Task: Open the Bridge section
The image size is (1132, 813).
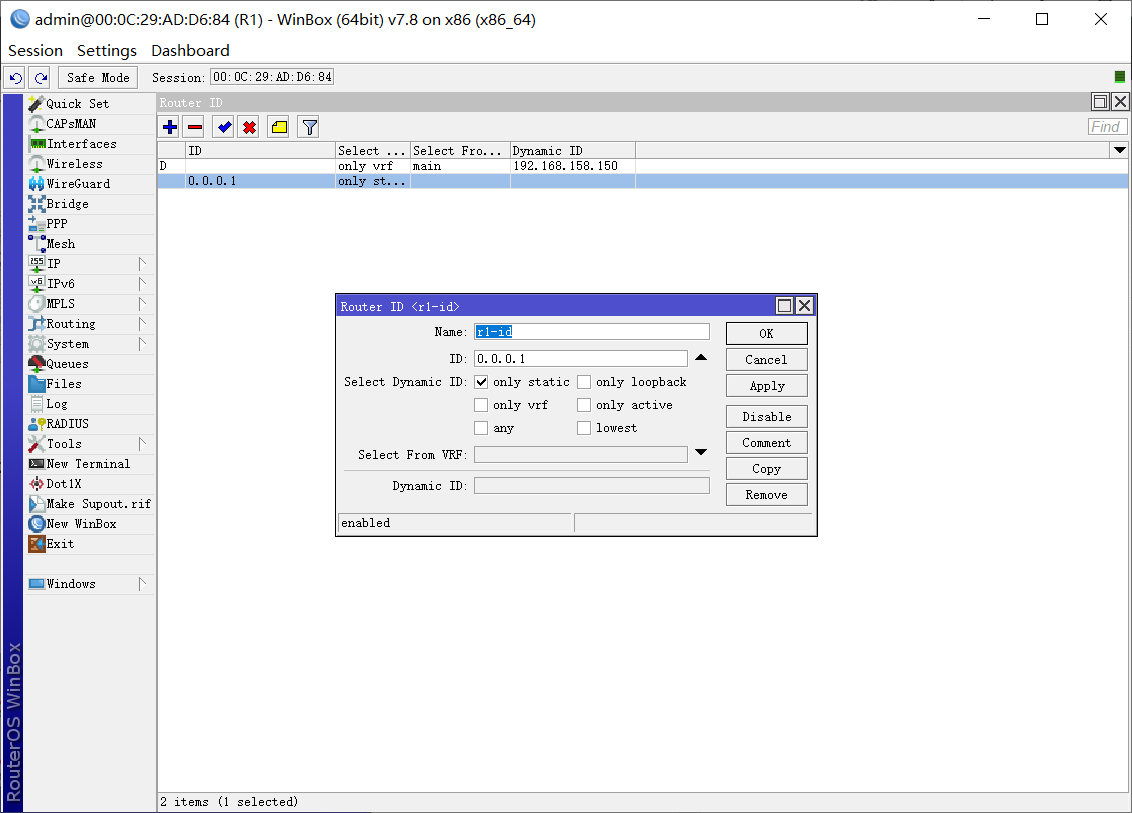Action: coord(90,204)
